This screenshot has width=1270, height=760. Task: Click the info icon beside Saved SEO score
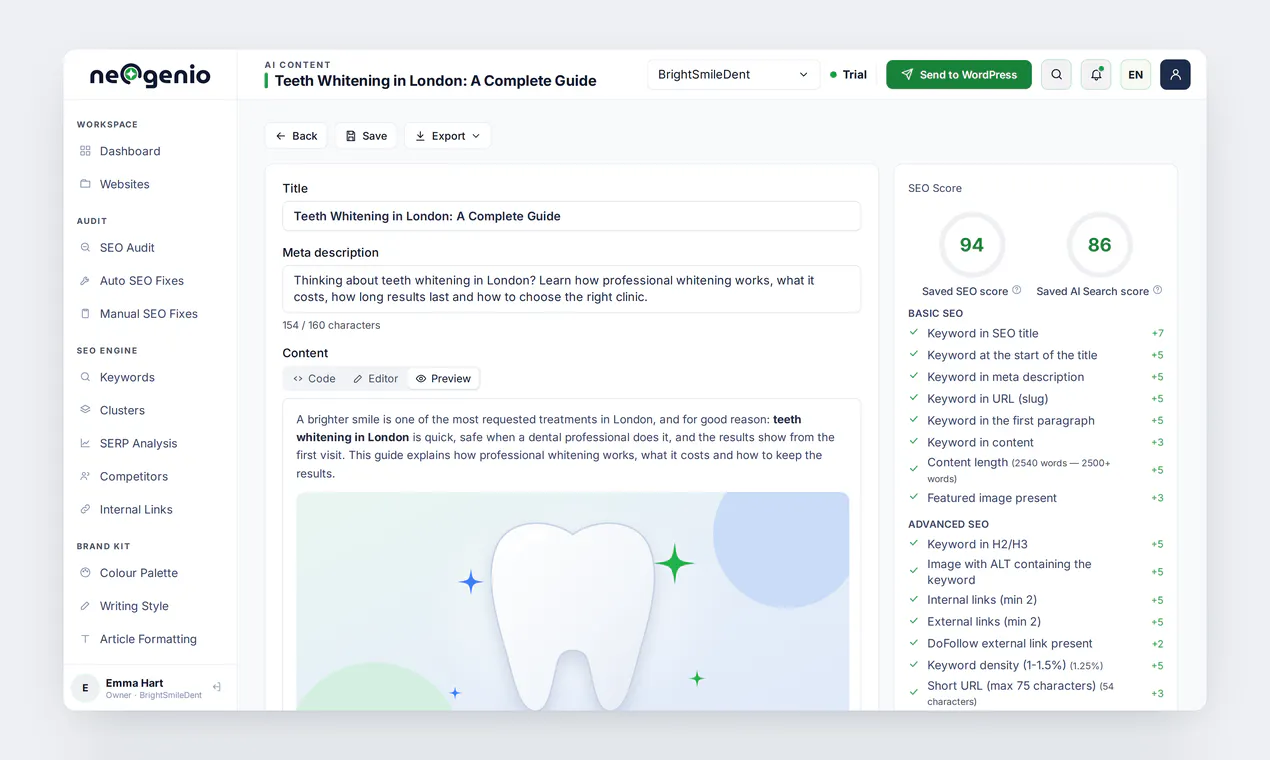point(1017,290)
